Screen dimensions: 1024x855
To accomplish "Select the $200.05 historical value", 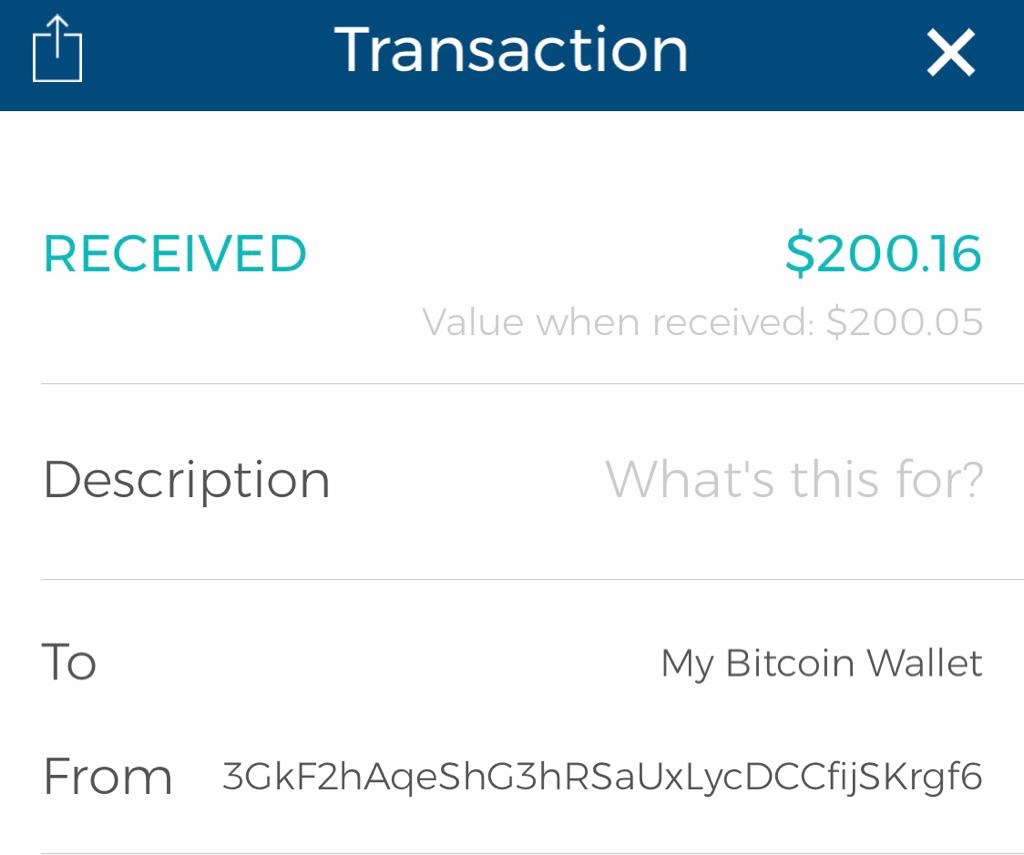I will click(905, 323).
